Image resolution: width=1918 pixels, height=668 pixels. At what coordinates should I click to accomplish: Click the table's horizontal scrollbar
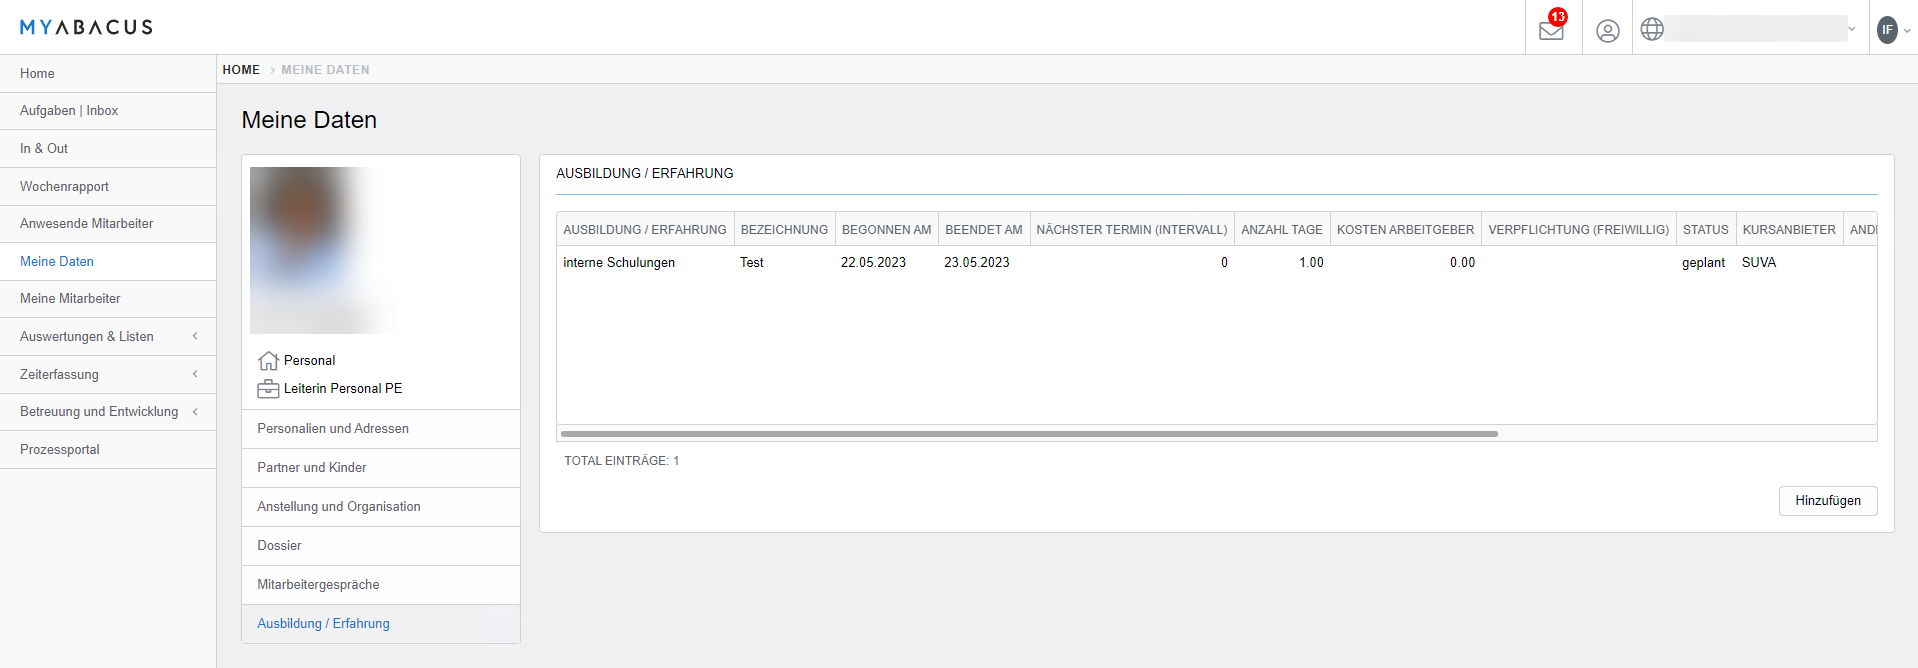tap(1029, 434)
